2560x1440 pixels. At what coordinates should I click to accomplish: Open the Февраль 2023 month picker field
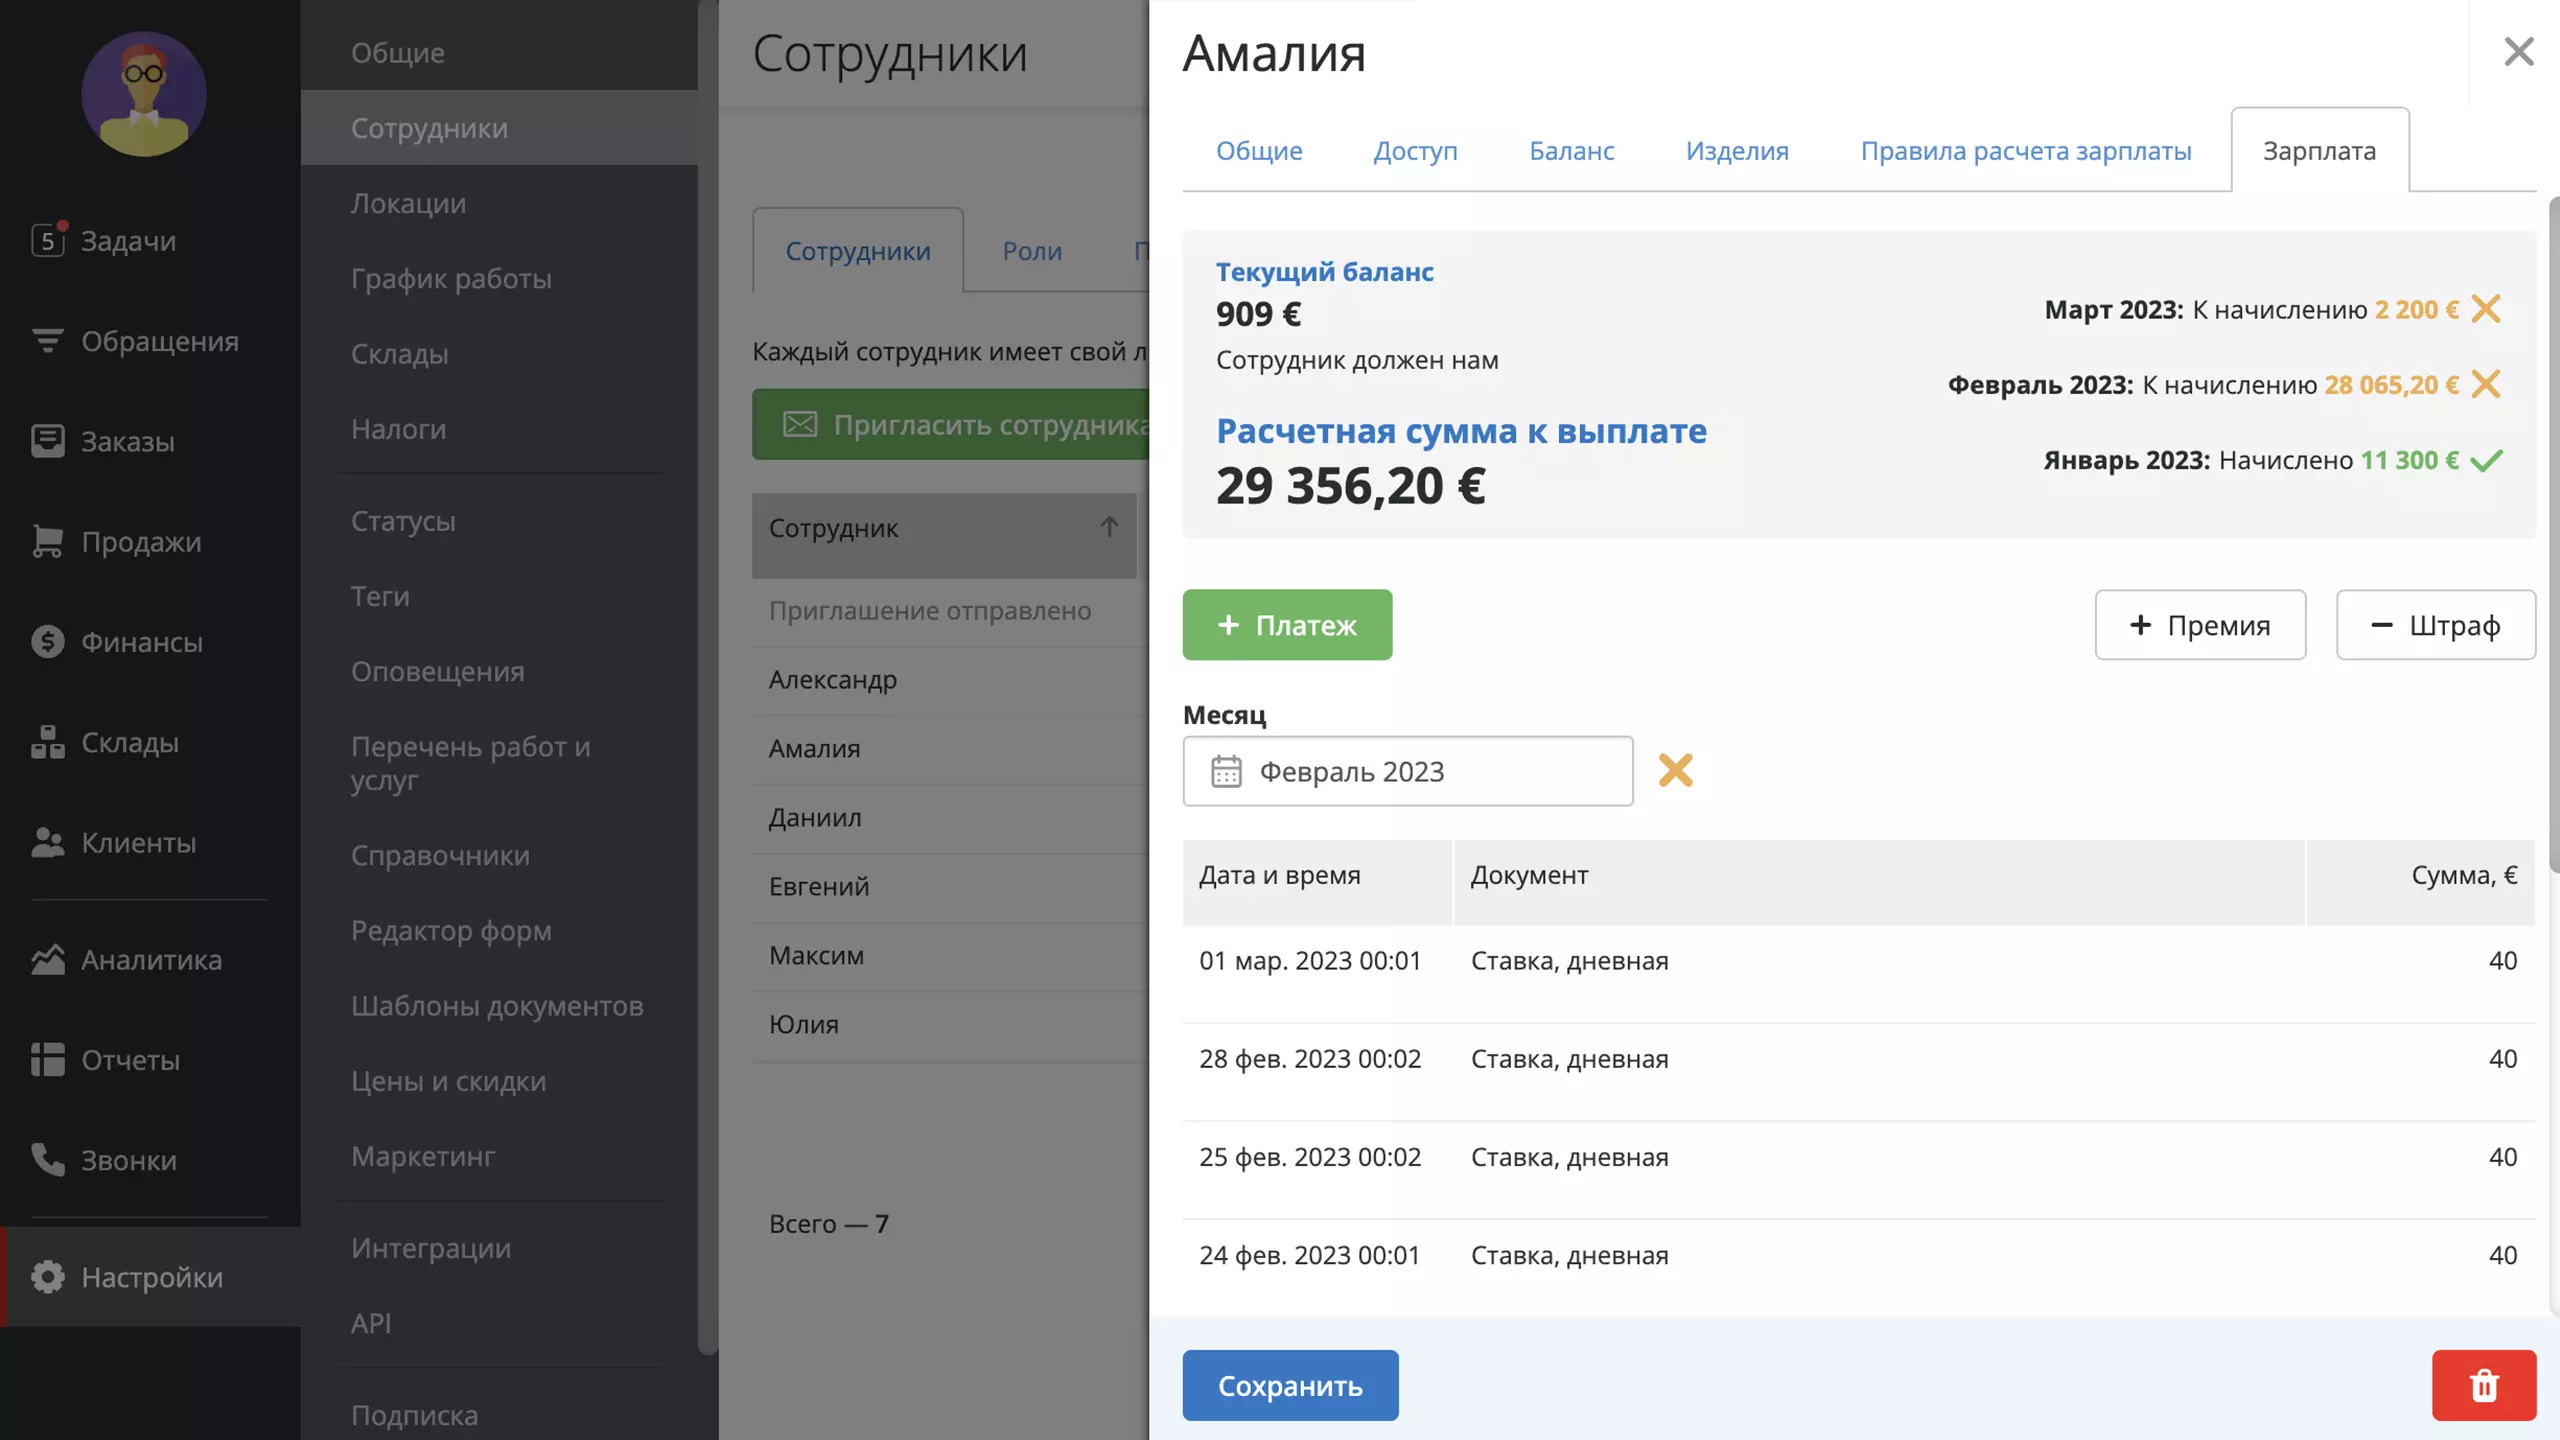[x=1407, y=771]
